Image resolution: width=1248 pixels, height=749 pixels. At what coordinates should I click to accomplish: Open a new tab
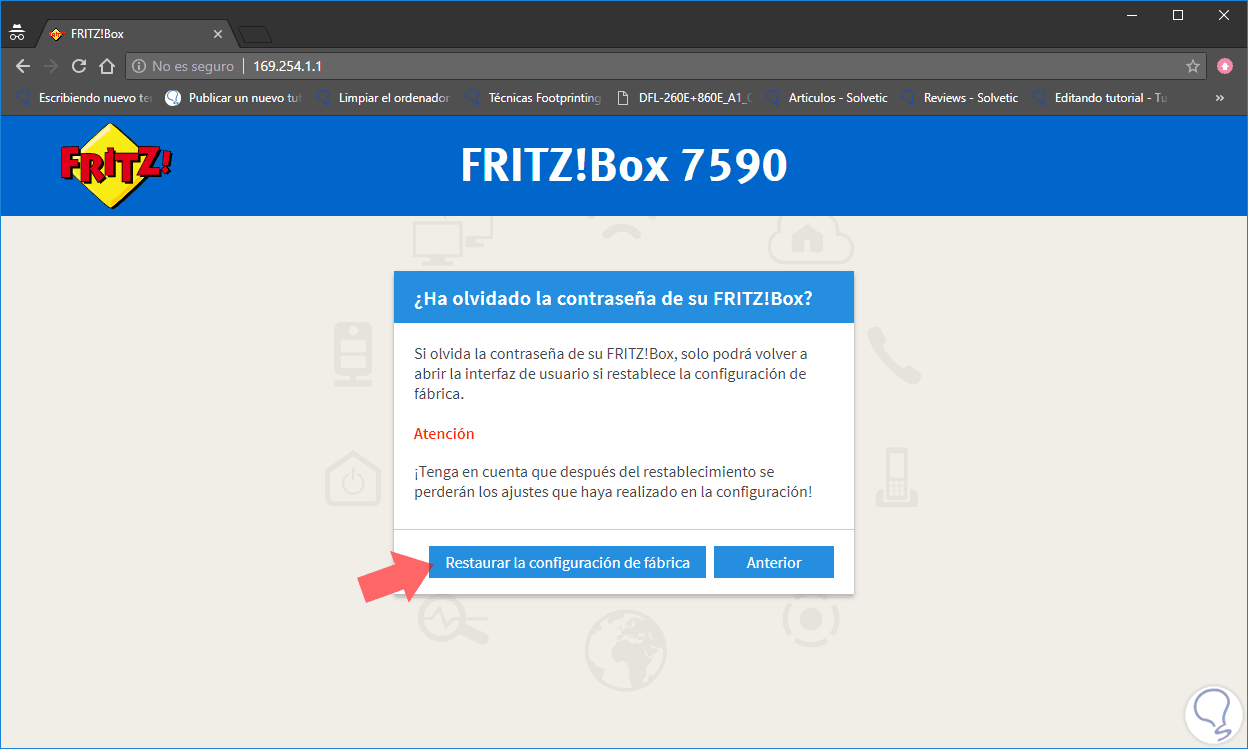click(x=256, y=35)
